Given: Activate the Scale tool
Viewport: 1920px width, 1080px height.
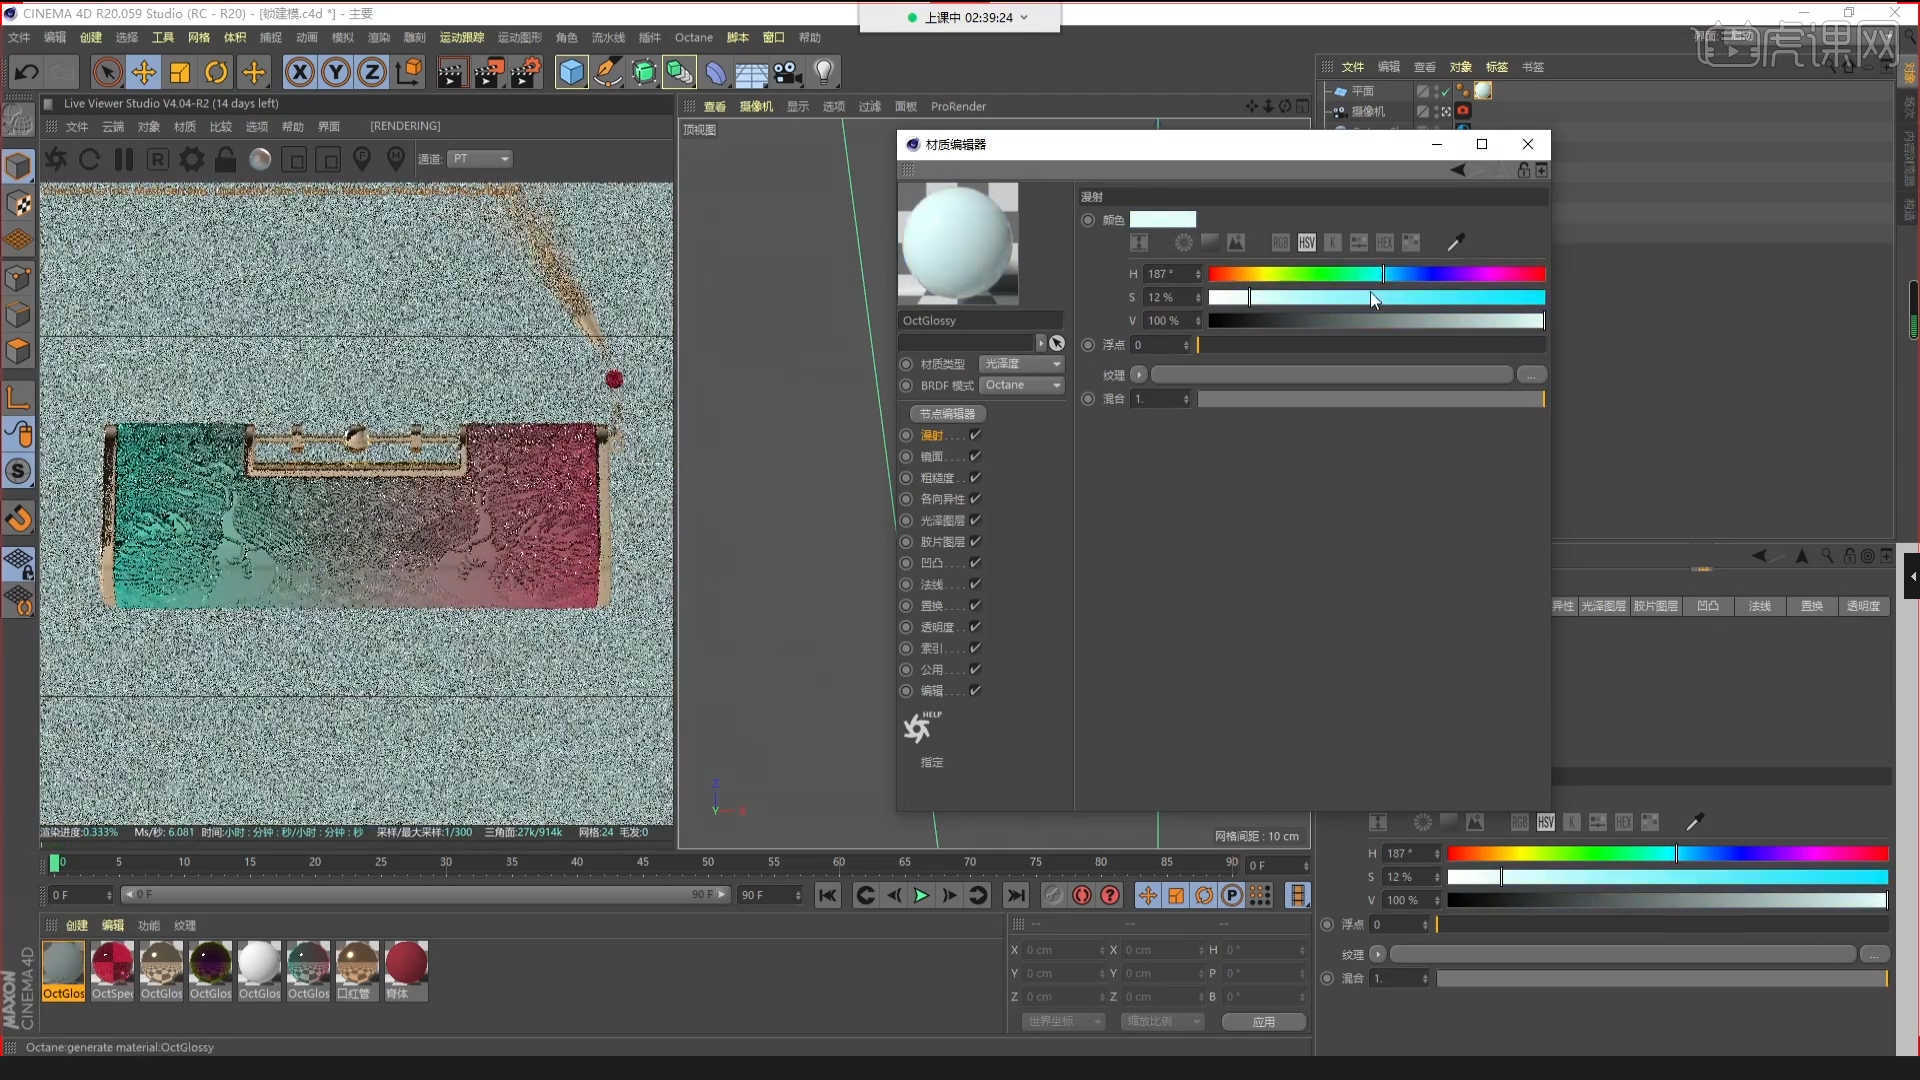Looking at the screenshot, I should pyautogui.click(x=180, y=72).
